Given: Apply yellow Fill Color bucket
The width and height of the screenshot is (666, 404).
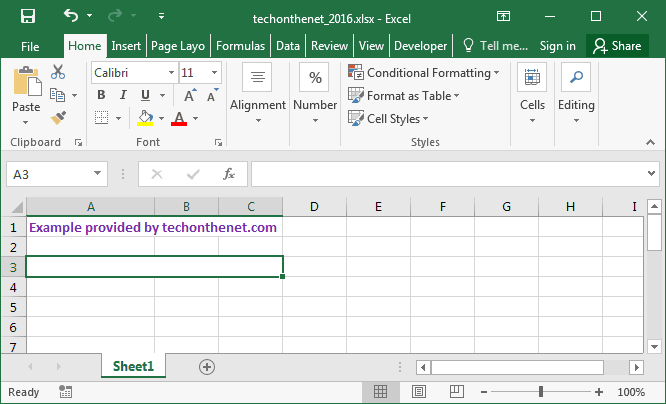Looking at the screenshot, I should click(145, 118).
